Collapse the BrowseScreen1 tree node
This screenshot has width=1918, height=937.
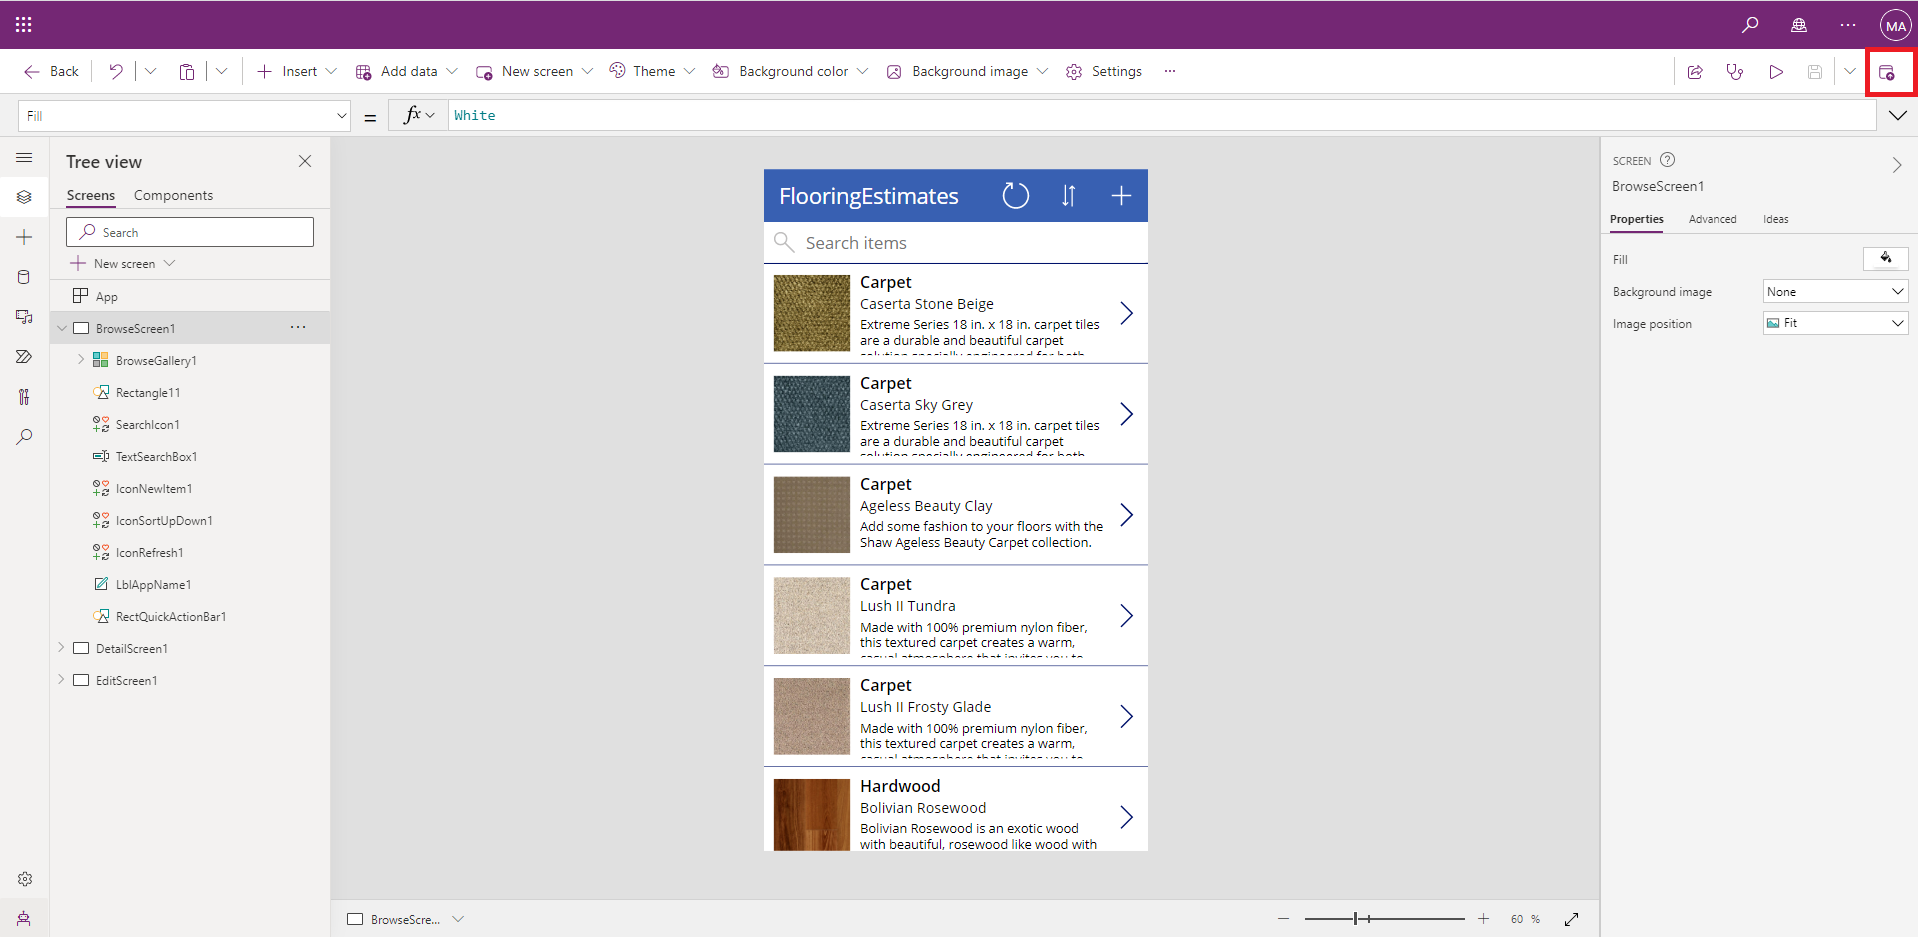coord(62,328)
